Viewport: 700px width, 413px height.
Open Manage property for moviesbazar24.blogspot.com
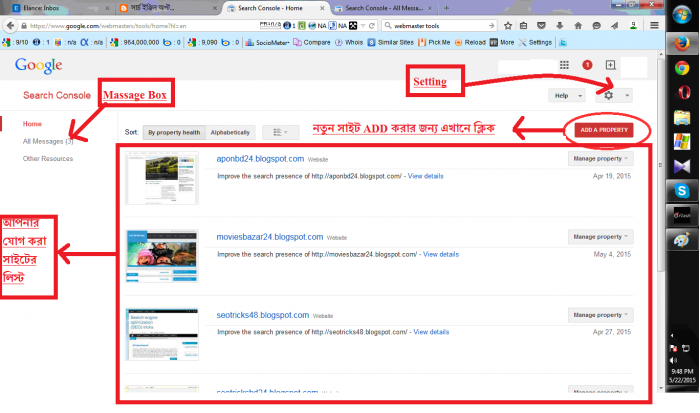click(600, 237)
